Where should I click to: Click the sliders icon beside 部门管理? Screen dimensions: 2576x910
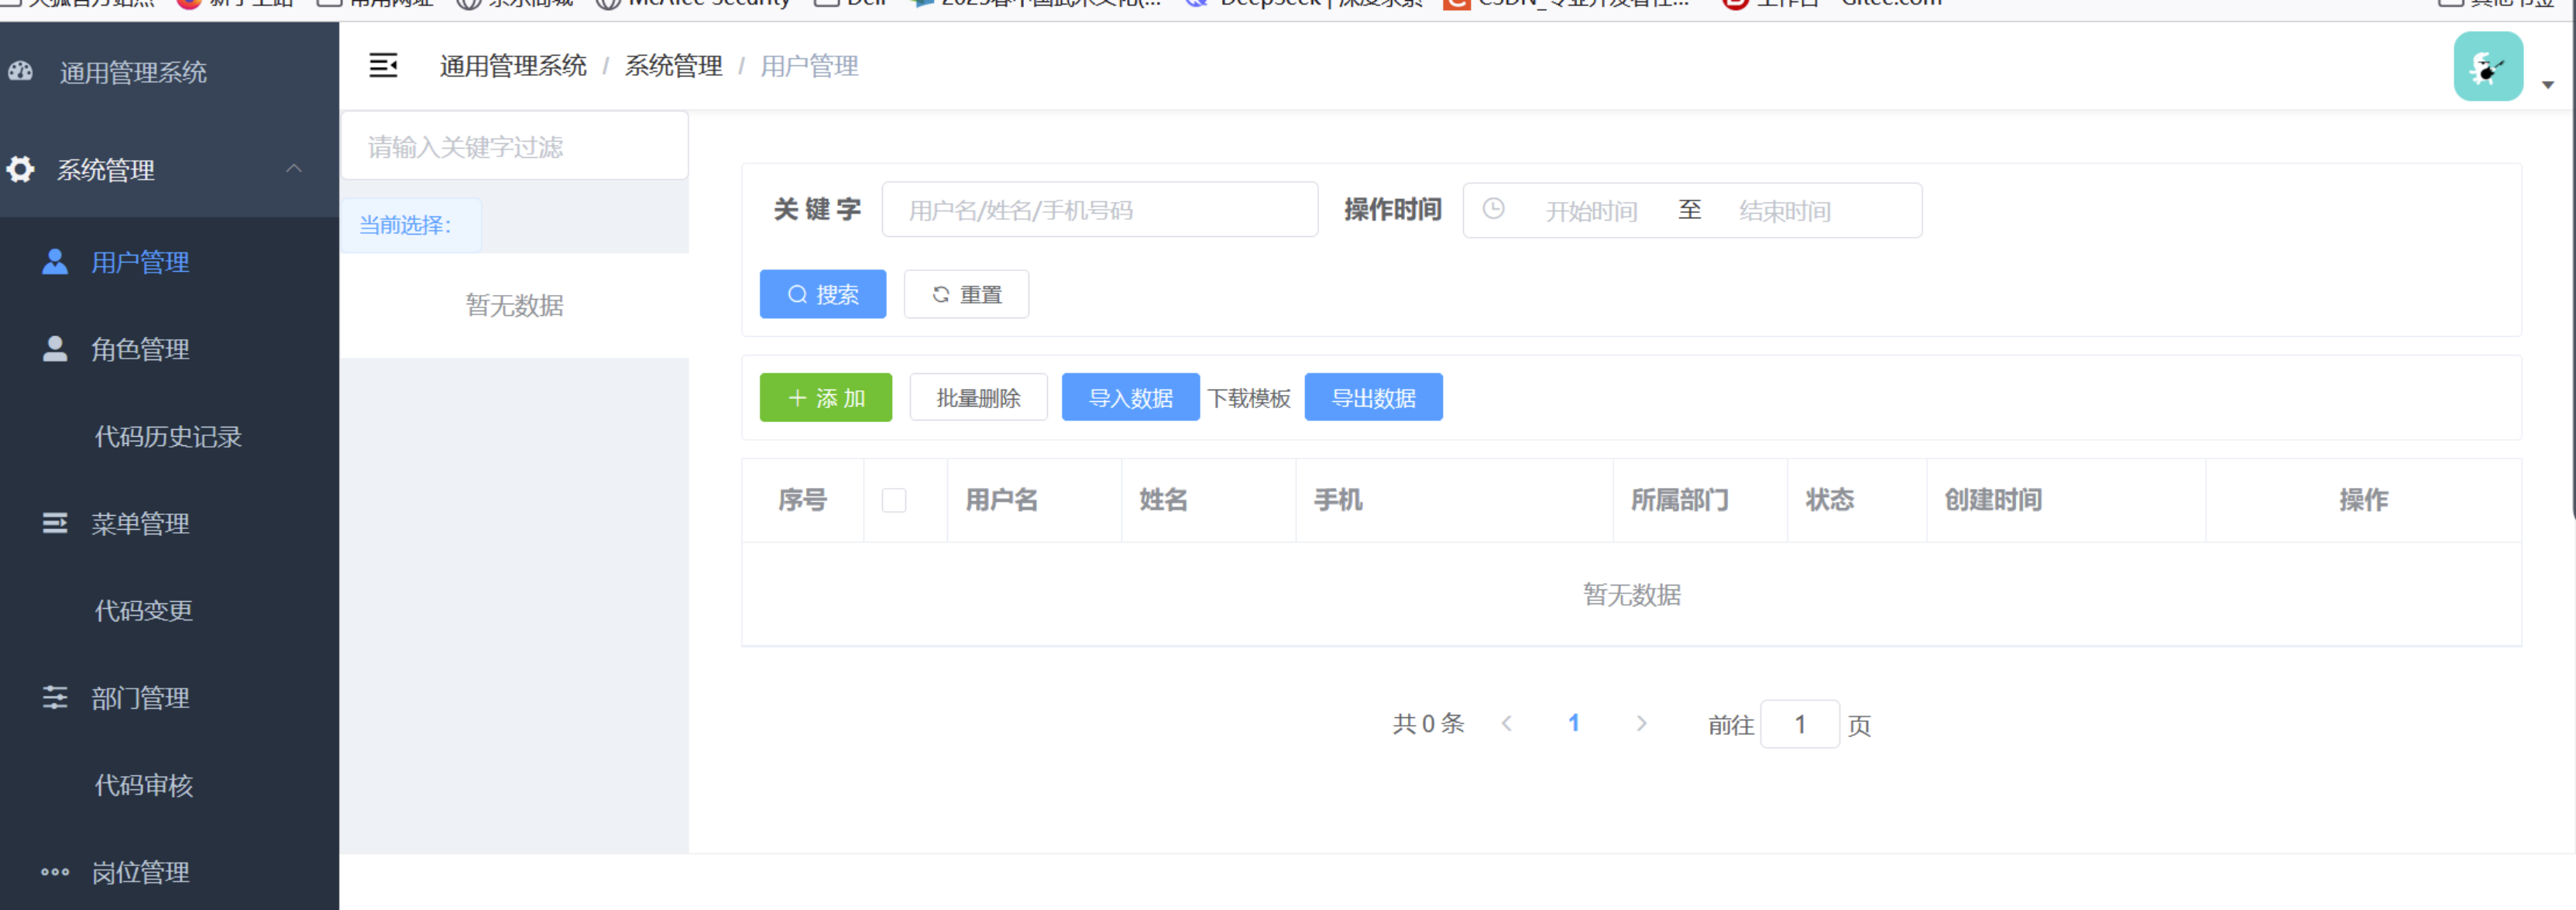[x=55, y=697]
